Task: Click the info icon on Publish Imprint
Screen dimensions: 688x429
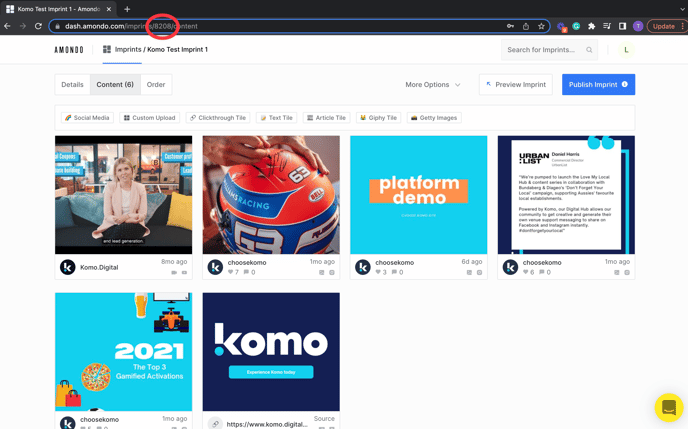Action: tap(624, 84)
